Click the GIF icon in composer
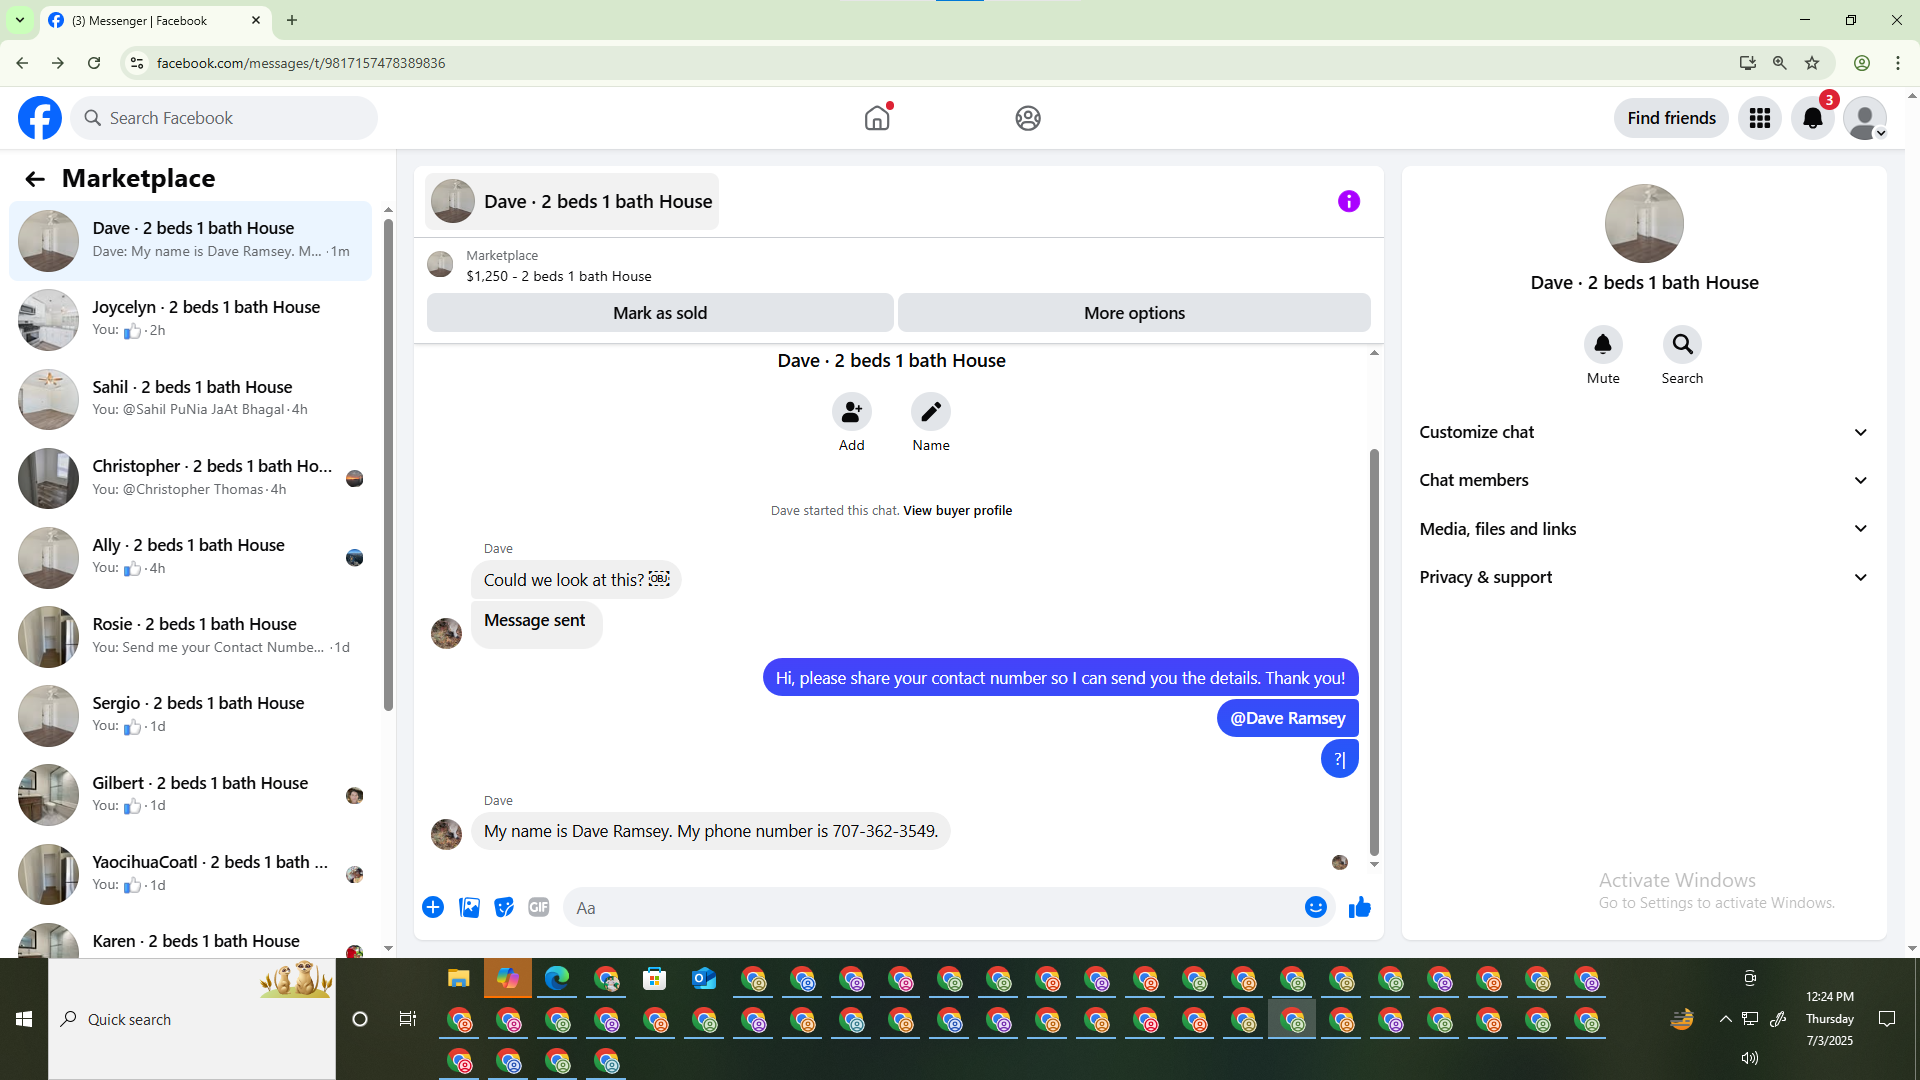The width and height of the screenshot is (1920, 1080). tap(539, 908)
